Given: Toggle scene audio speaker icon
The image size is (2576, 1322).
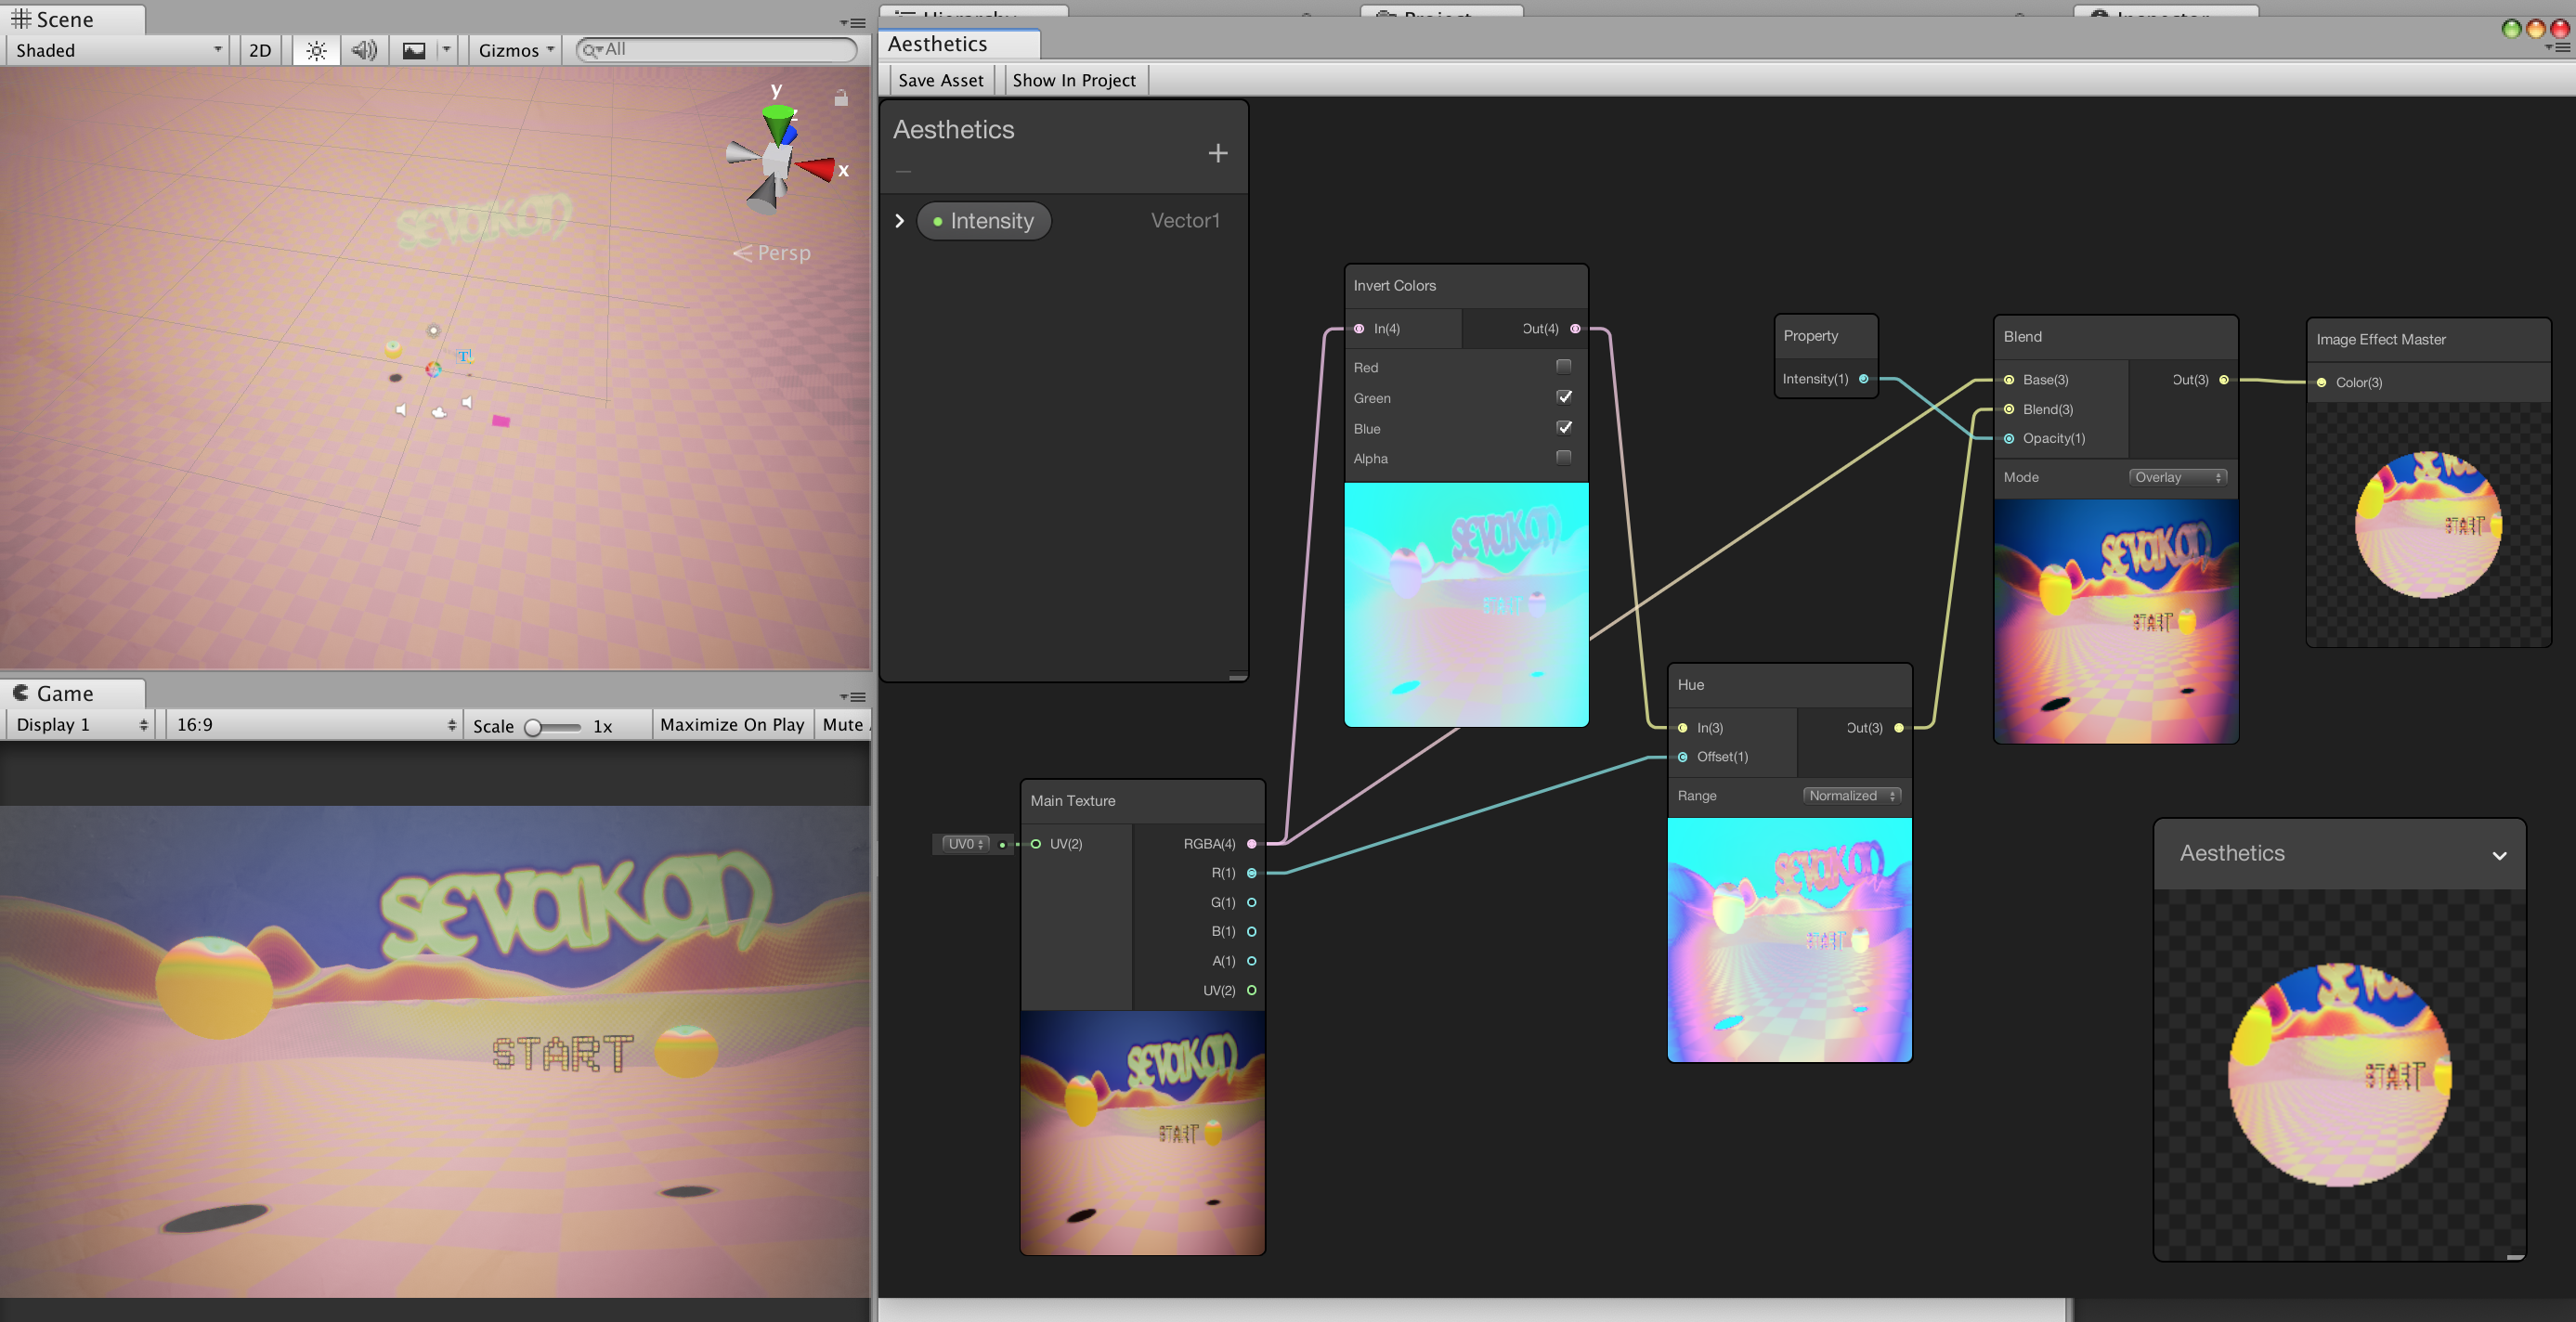Looking at the screenshot, I should 364,51.
